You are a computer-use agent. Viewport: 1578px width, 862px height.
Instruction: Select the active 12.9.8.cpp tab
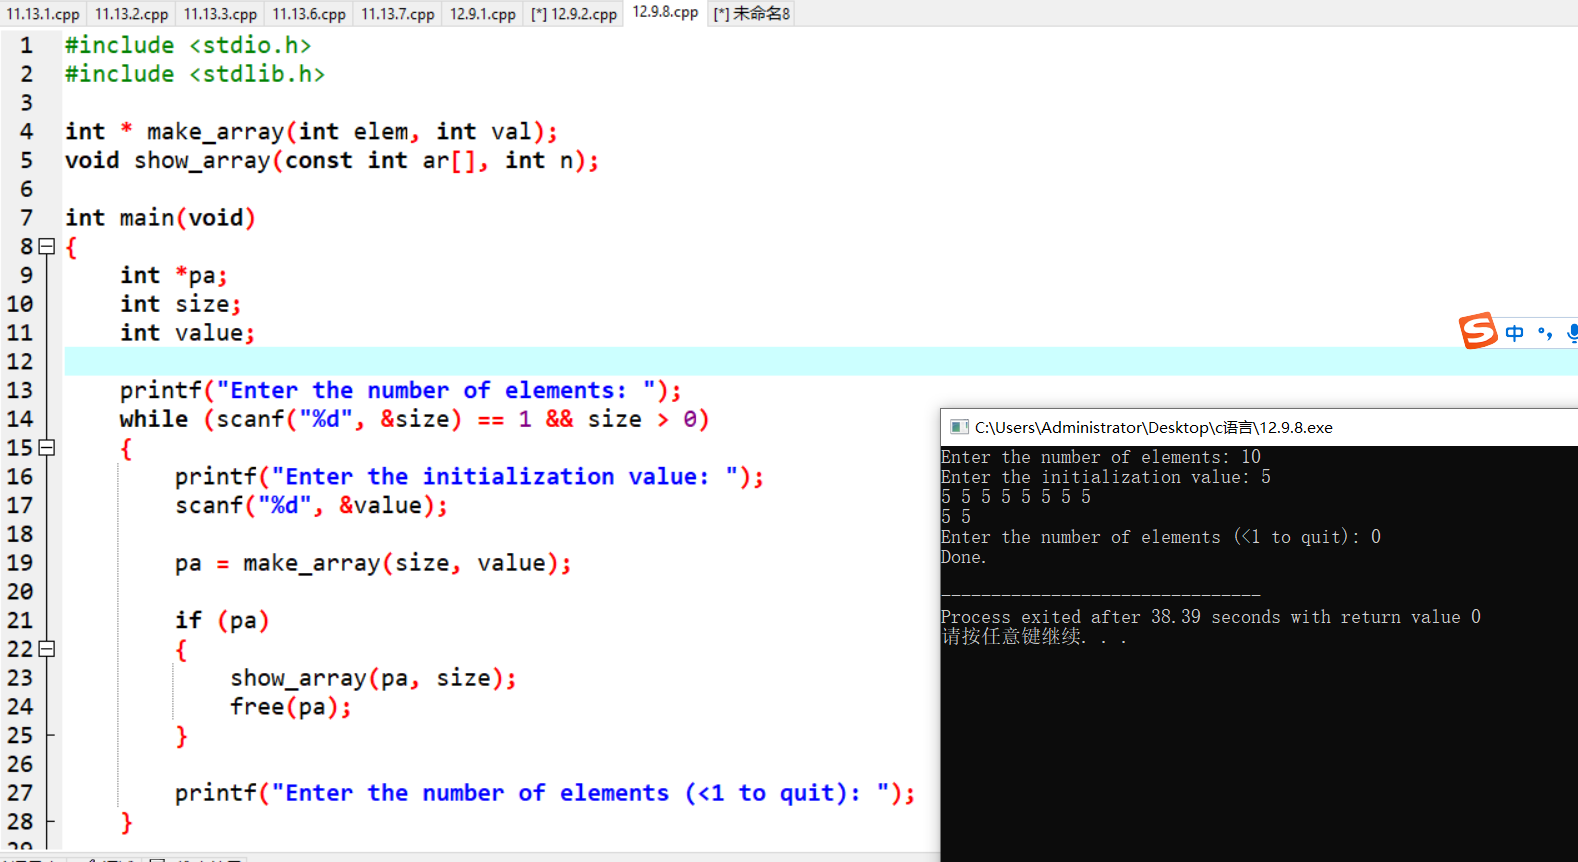click(x=665, y=12)
